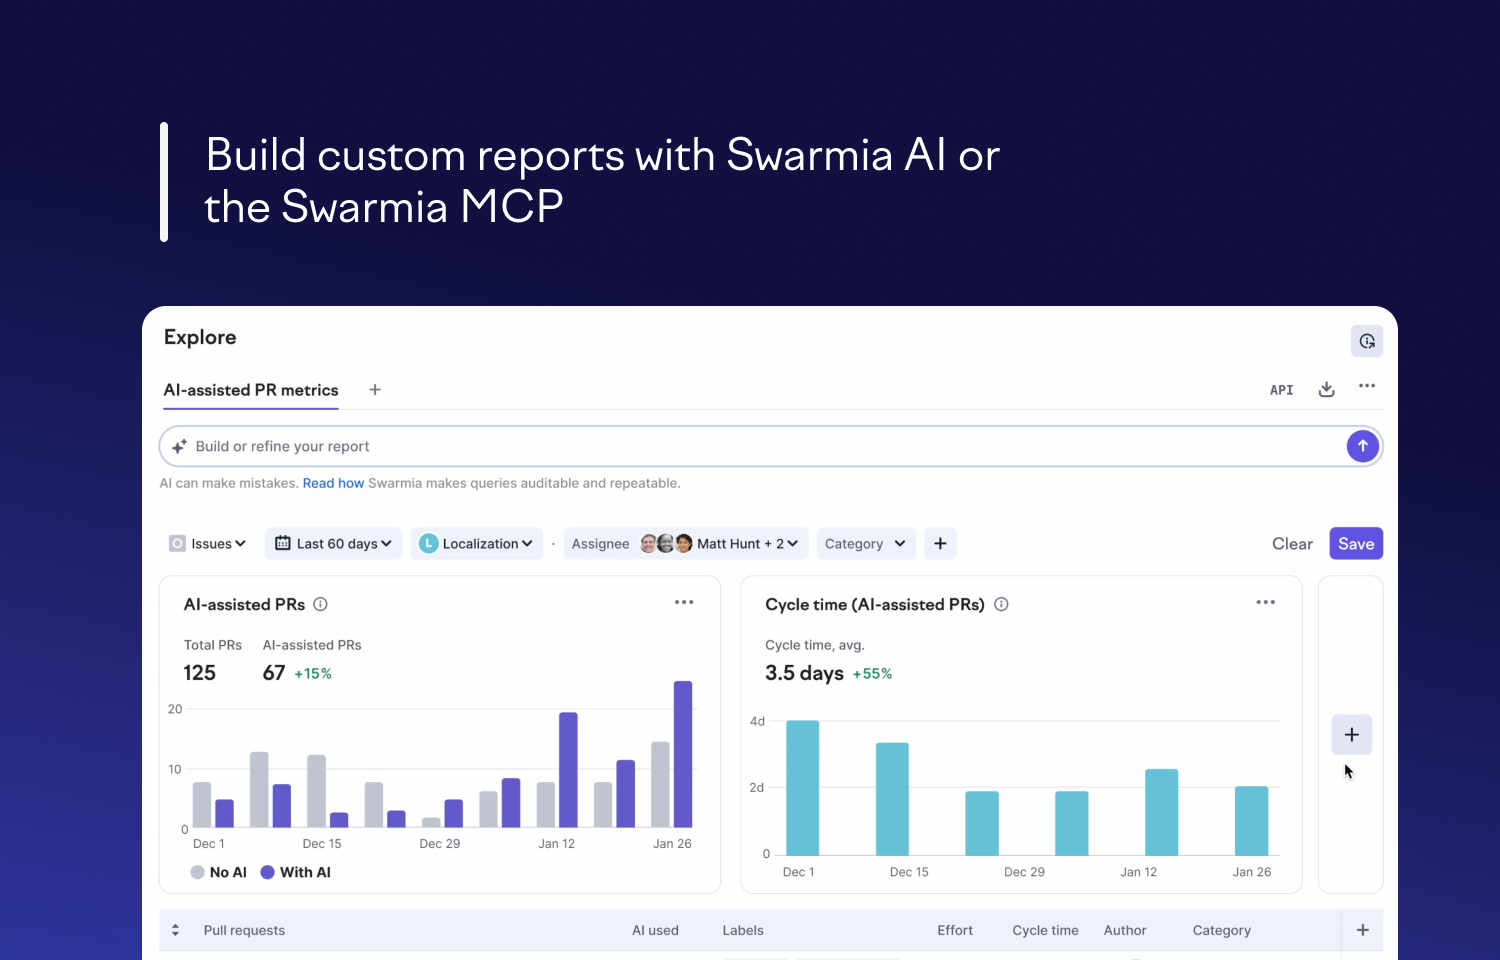Toggle the With AI legend series

(296, 872)
